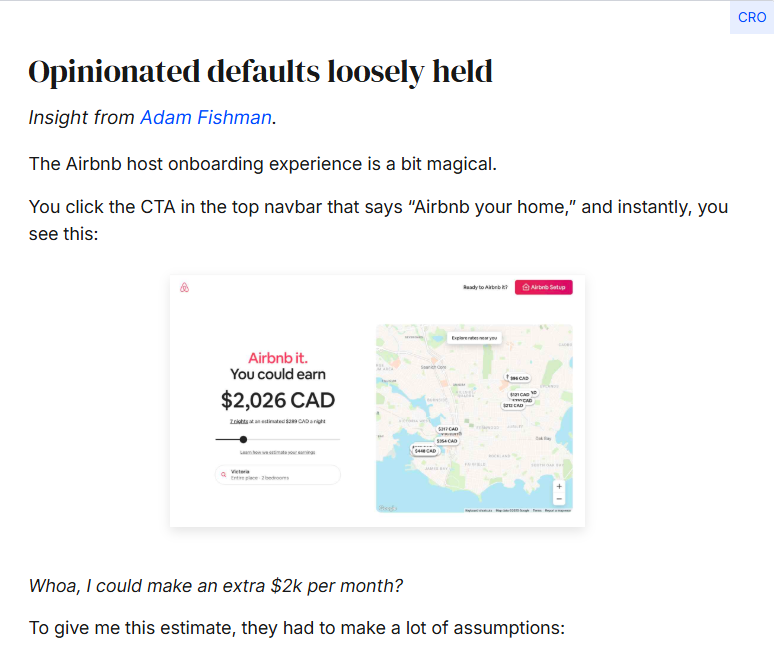Viewport: 774px width, 649px height.
Task: Click the Airbnb logo in the embedded screenshot
Action: point(184,288)
